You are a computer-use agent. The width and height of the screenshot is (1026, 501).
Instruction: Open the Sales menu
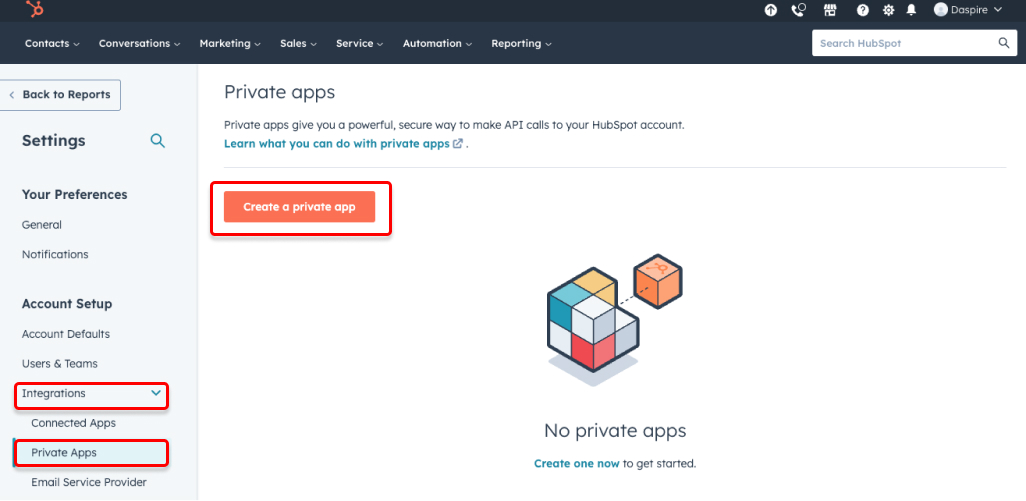click(x=298, y=43)
